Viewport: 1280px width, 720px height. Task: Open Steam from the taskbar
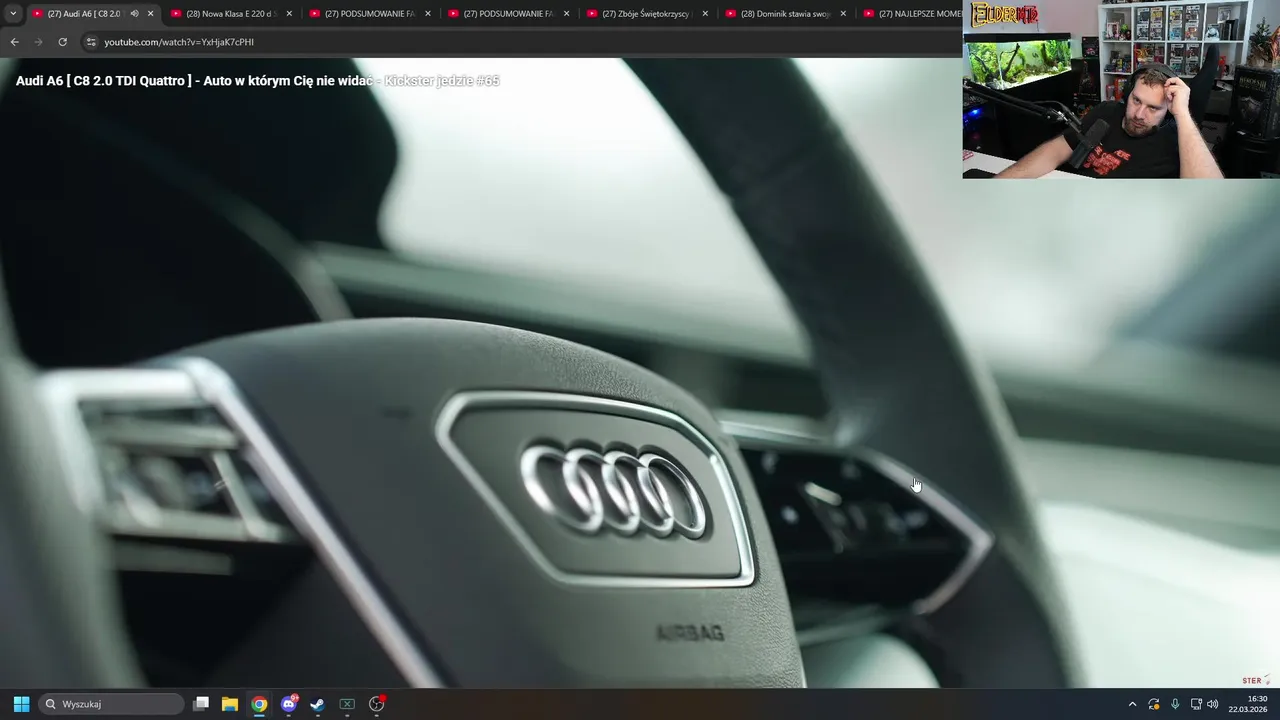317,704
